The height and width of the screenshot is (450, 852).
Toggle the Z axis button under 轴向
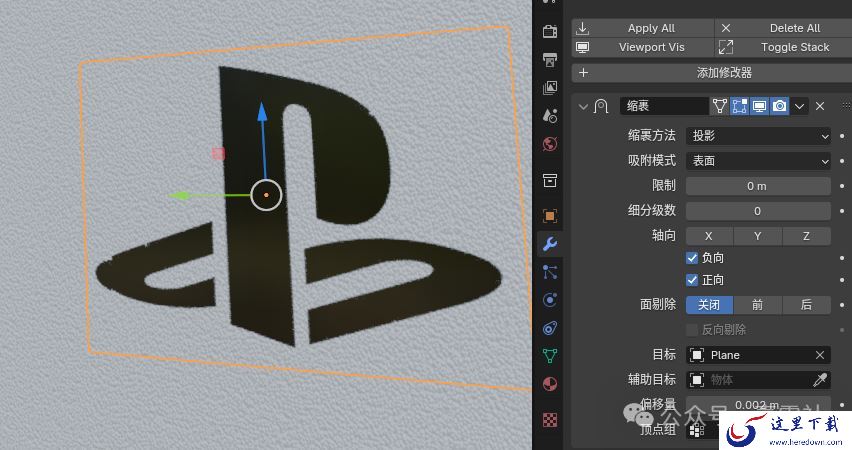[806, 236]
